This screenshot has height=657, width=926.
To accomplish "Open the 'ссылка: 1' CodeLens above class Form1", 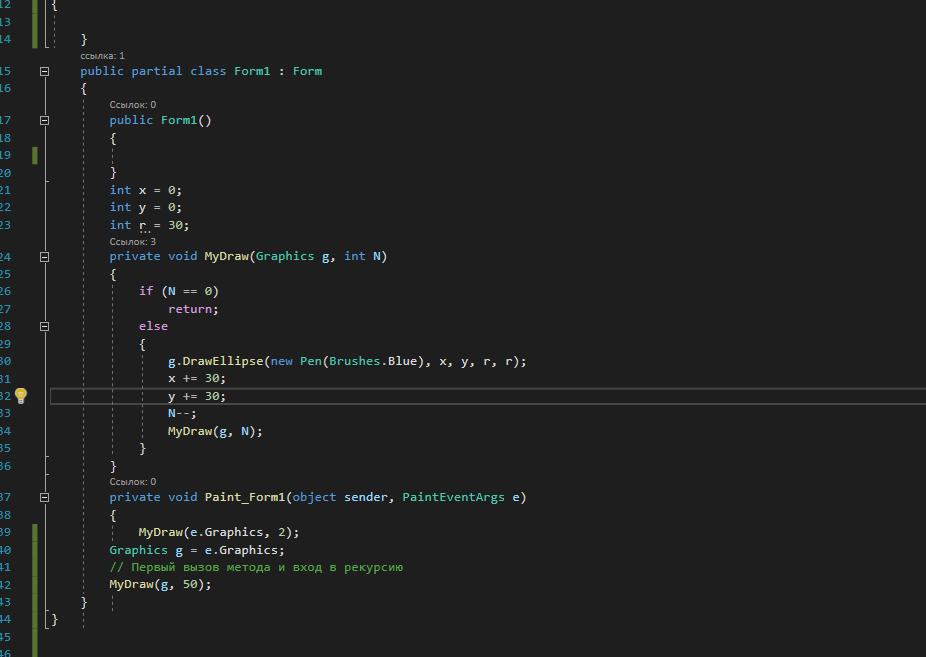I will 102,56.
